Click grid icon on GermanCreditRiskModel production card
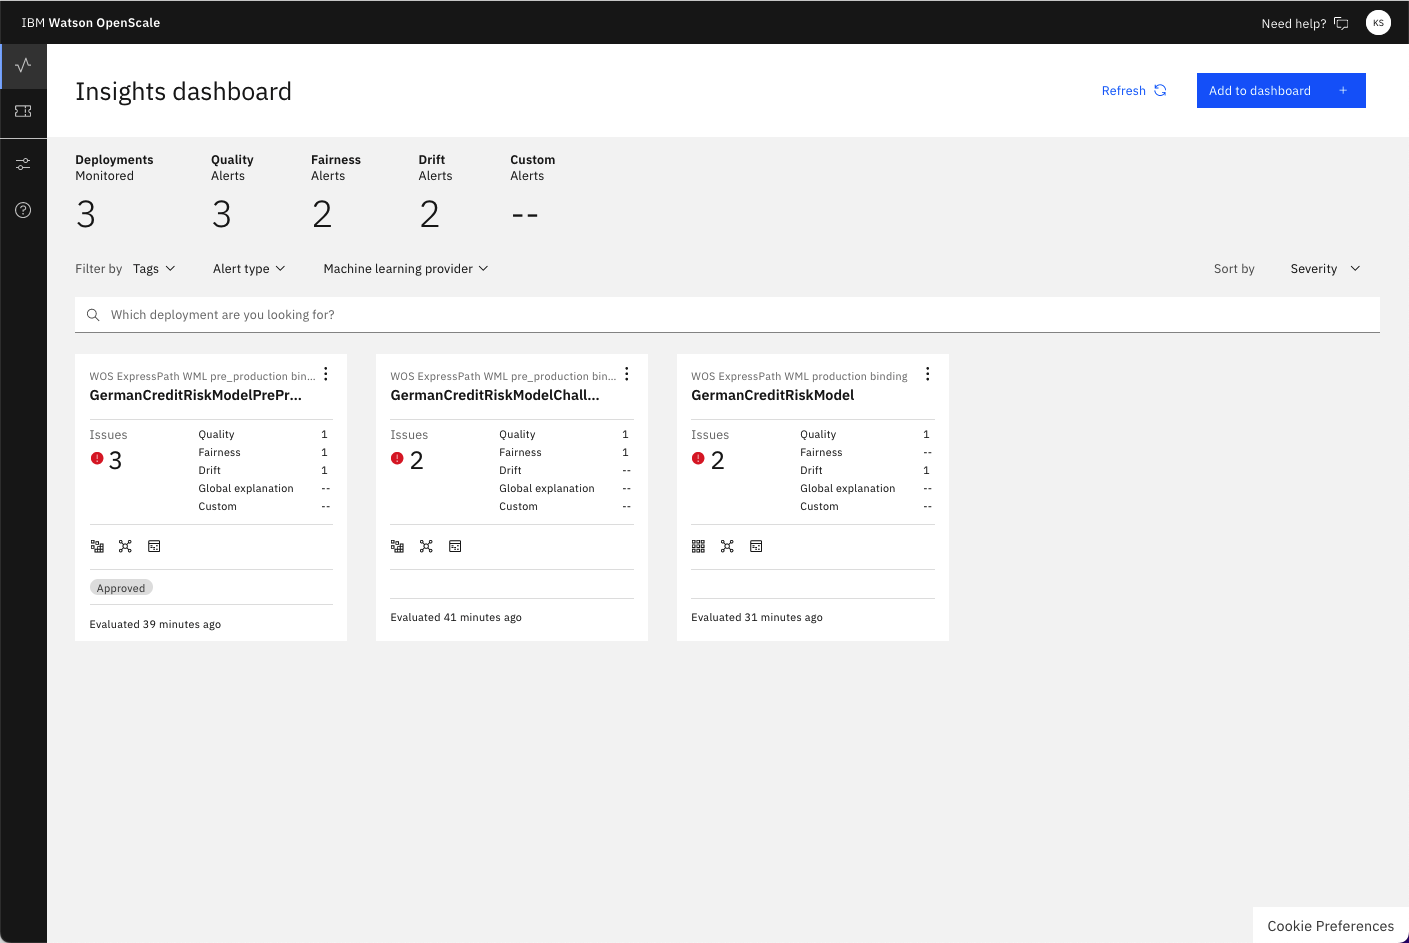 (x=698, y=546)
